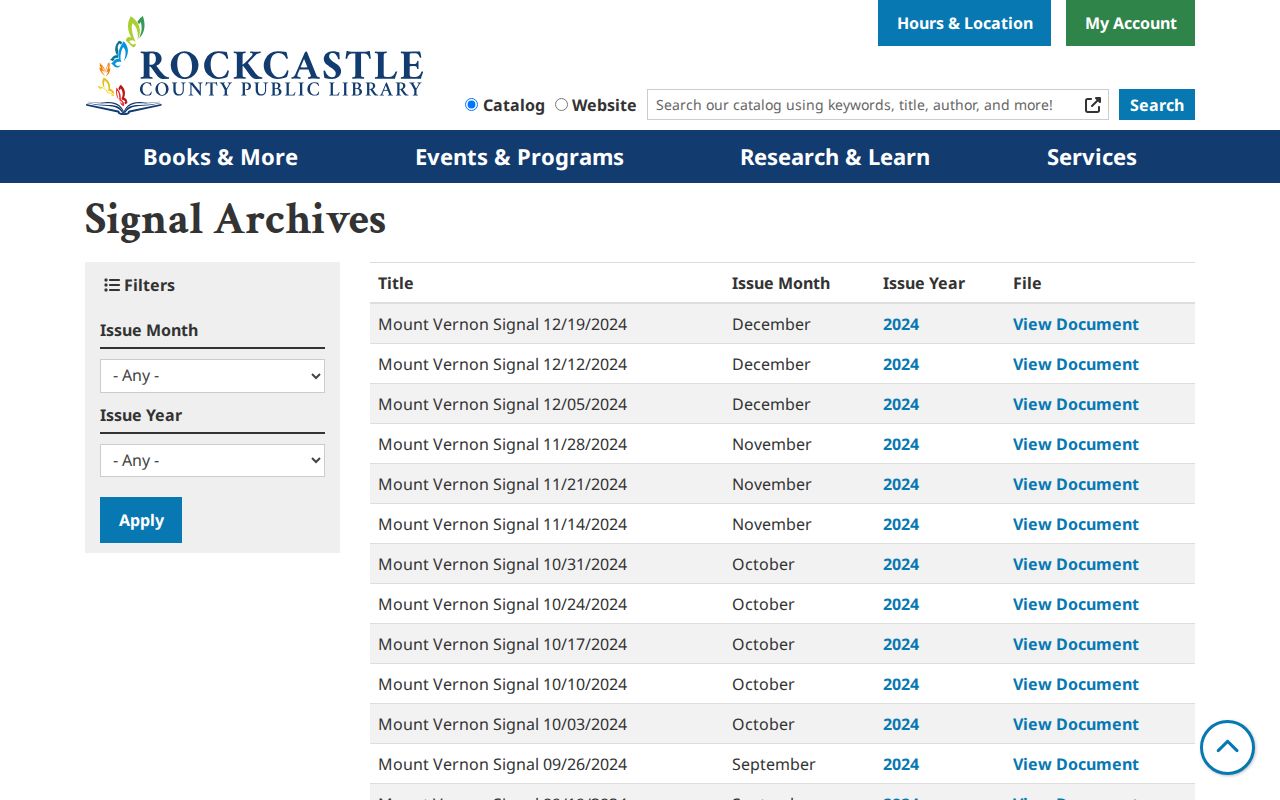Click the Signal Archives page heading
Image resolution: width=1280 pixels, height=800 pixels.
(235, 220)
